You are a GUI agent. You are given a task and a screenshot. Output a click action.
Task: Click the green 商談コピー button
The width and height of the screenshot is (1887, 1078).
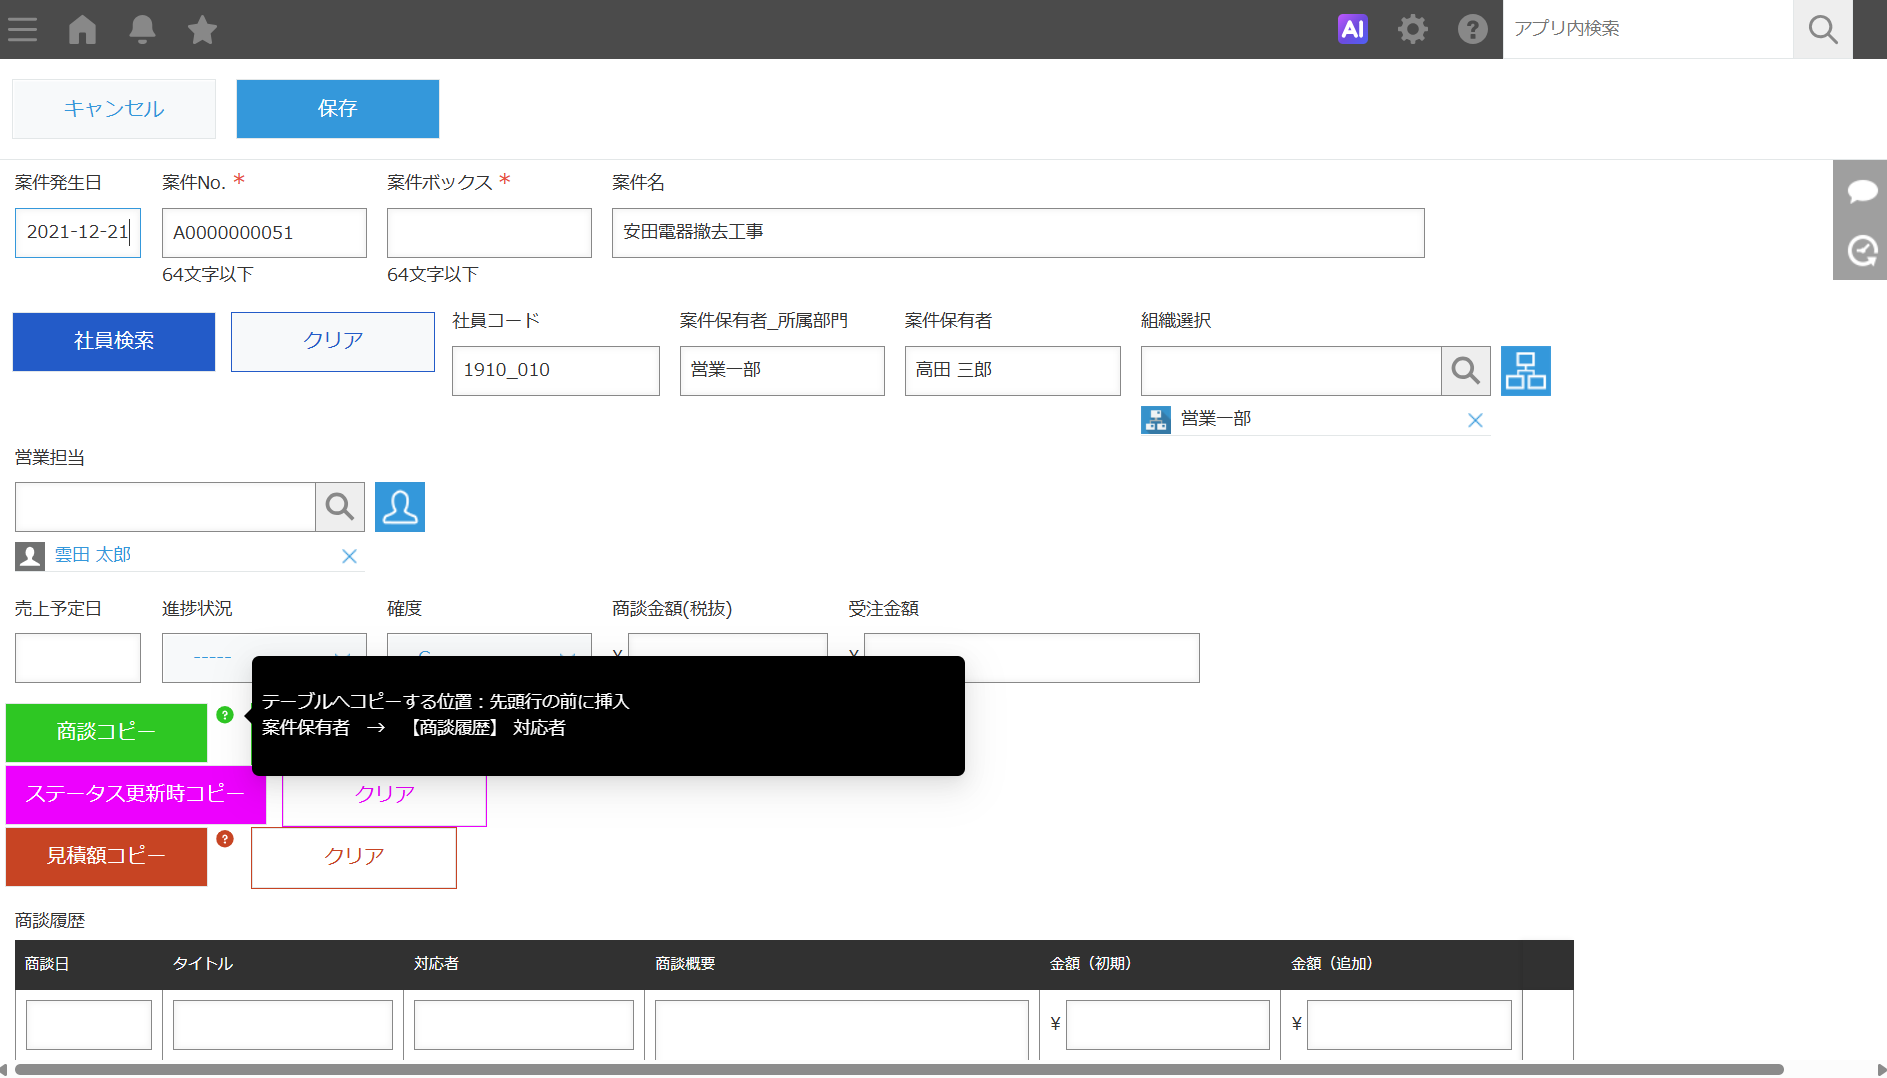tap(106, 732)
